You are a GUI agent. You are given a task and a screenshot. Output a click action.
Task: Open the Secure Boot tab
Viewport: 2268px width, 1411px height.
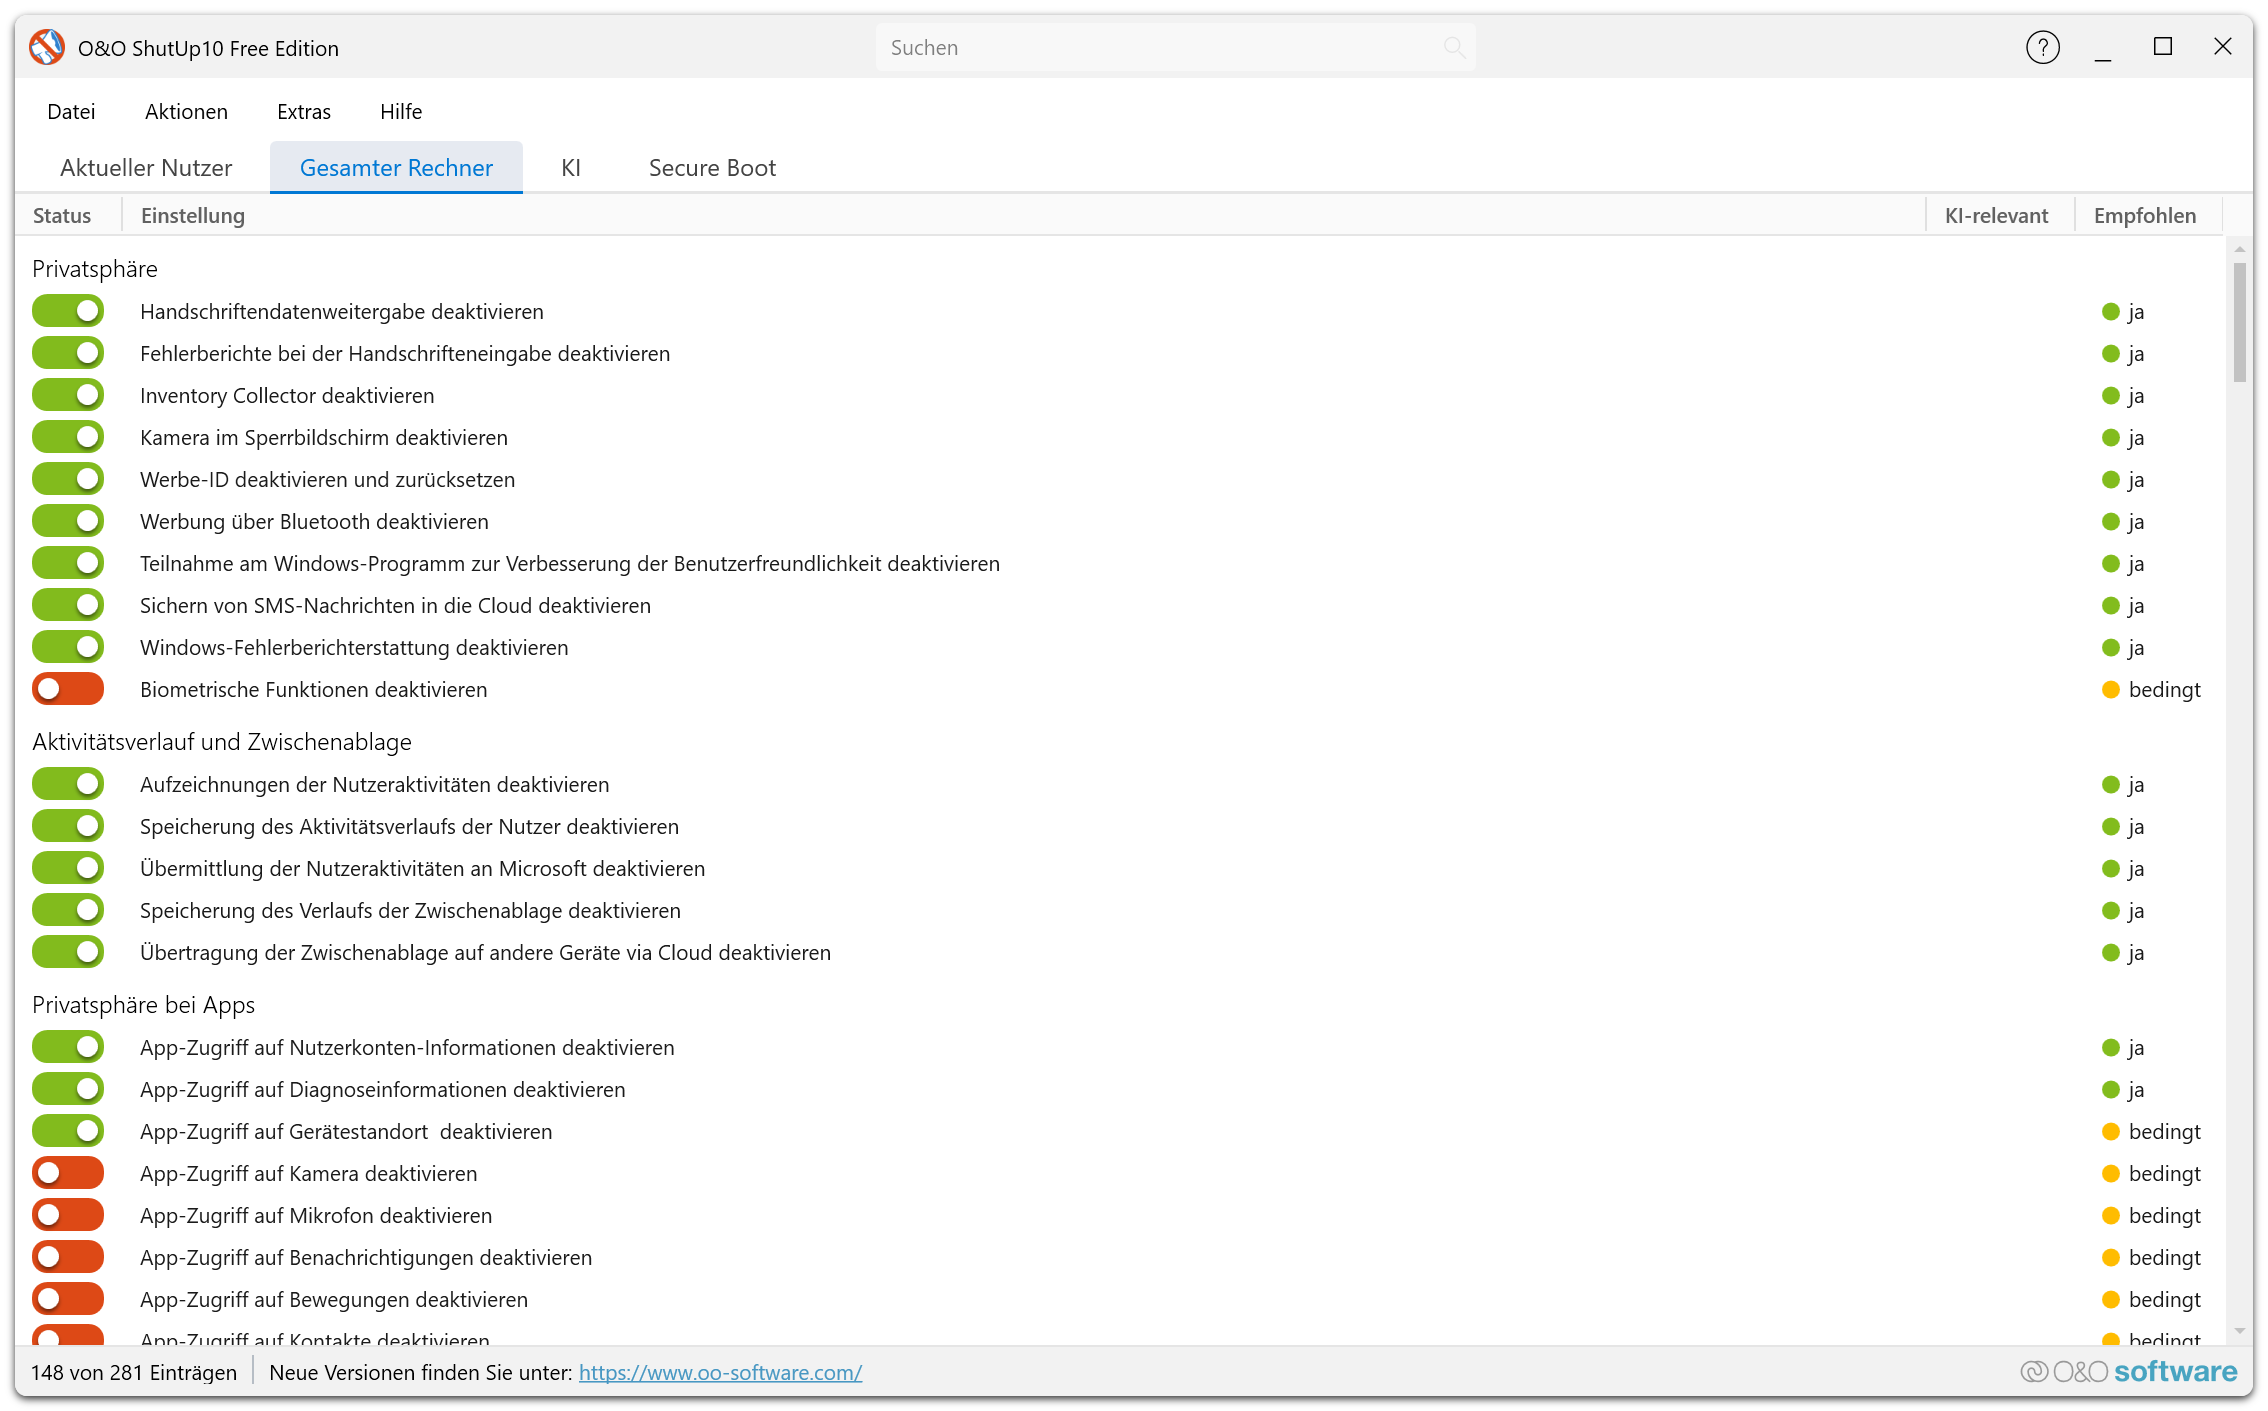click(x=712, y=168)
